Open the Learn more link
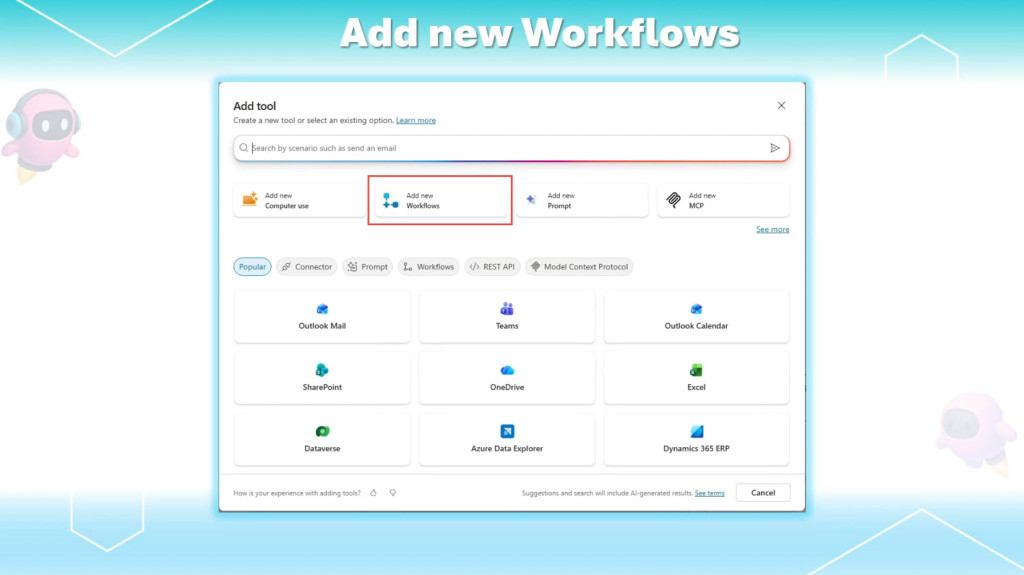The width and height of the screenshot is (1024, 575). (415, 120)
